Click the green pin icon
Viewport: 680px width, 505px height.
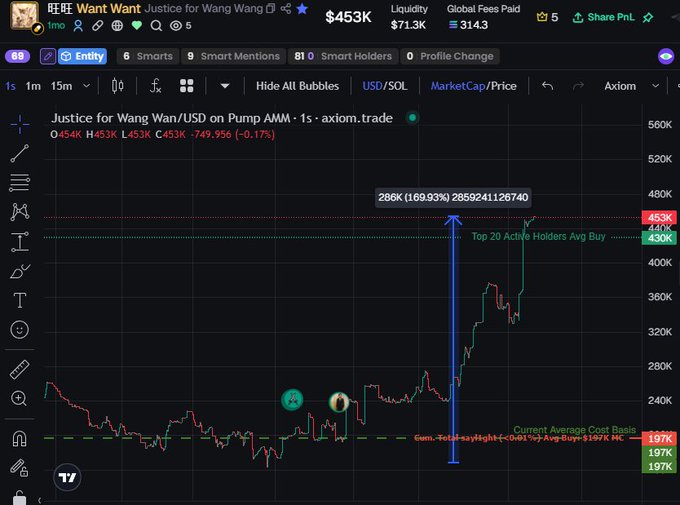[648, 17]
